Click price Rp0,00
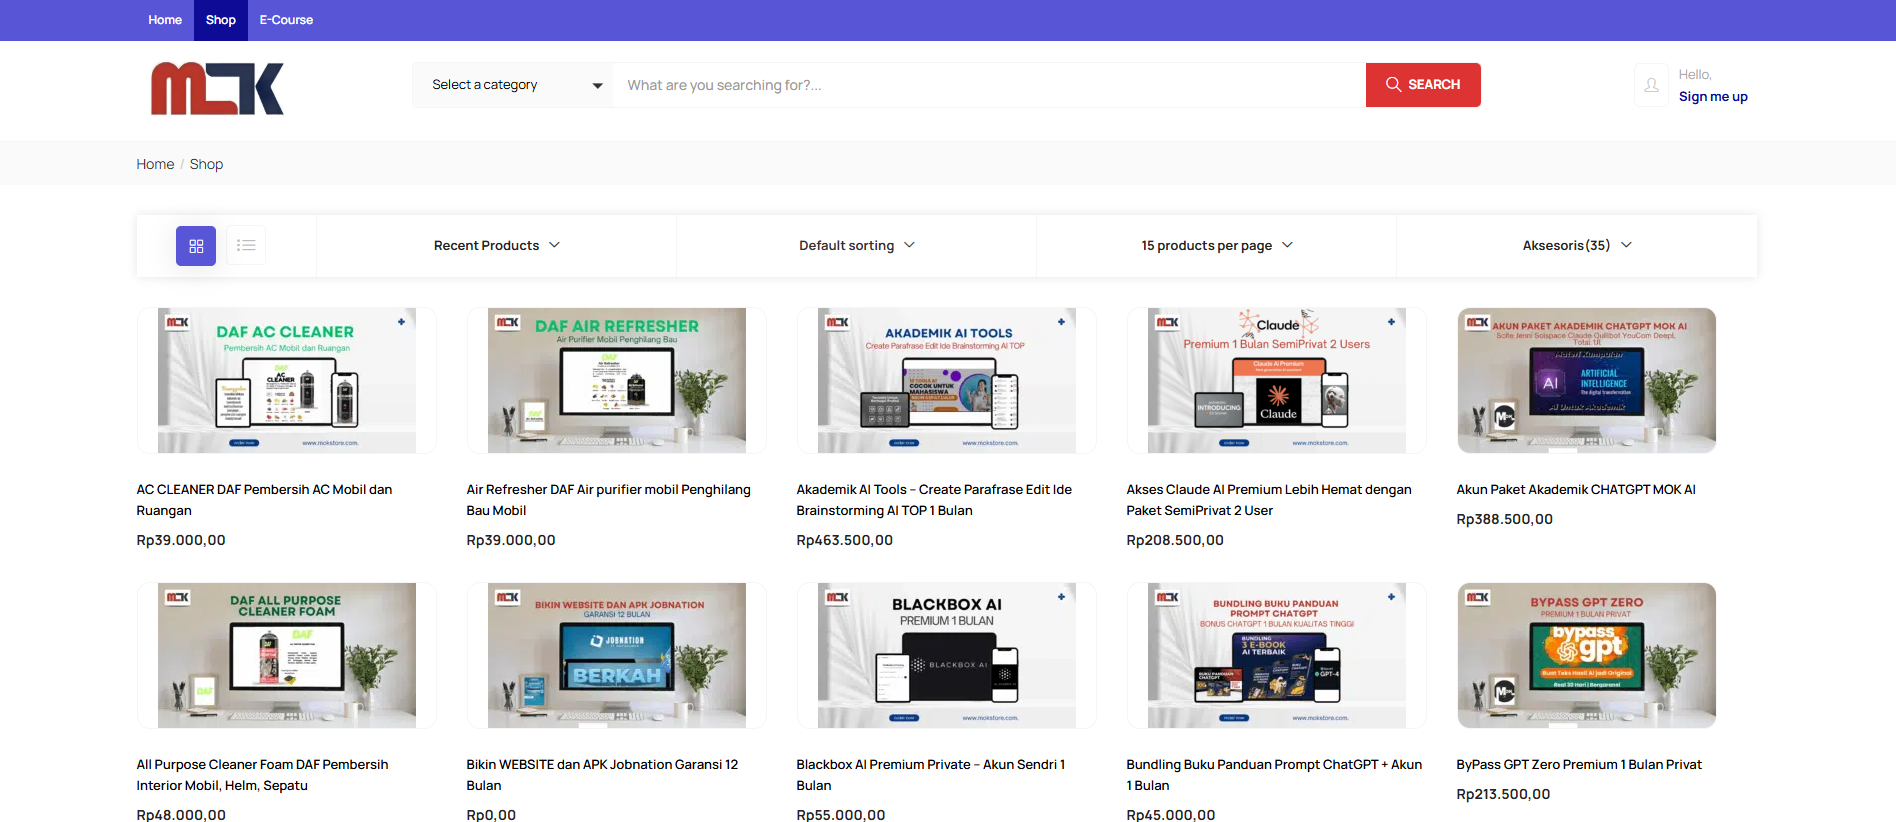This screenshot has width=1896, height=822. tap(491, 815)
